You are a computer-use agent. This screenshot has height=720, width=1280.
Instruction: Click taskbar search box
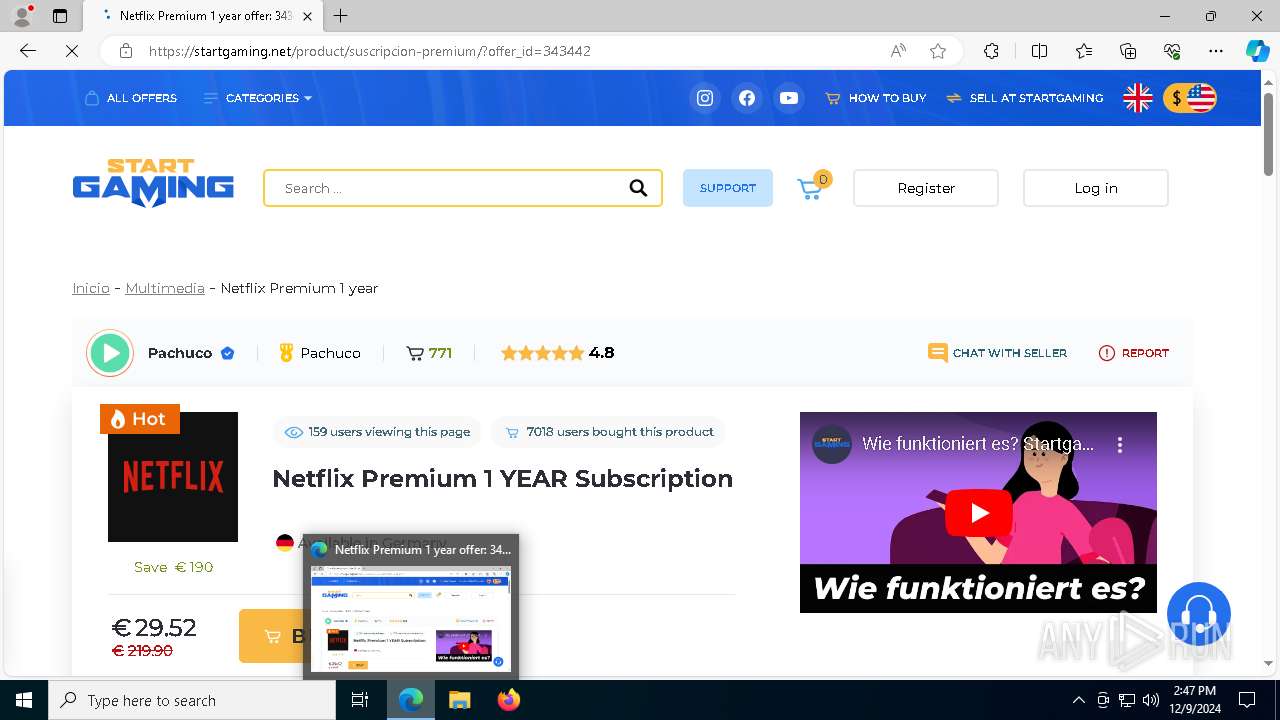click(x=192, y=700)
